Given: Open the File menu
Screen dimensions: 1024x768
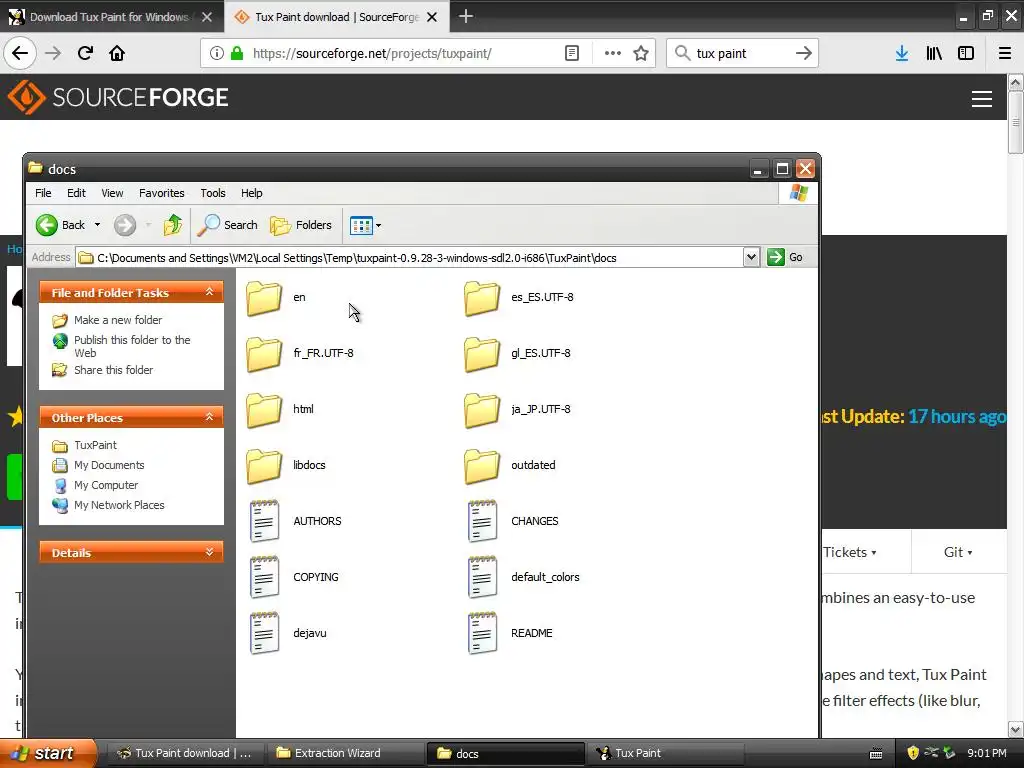Looking at the screenshot, I should click(43, 193).
